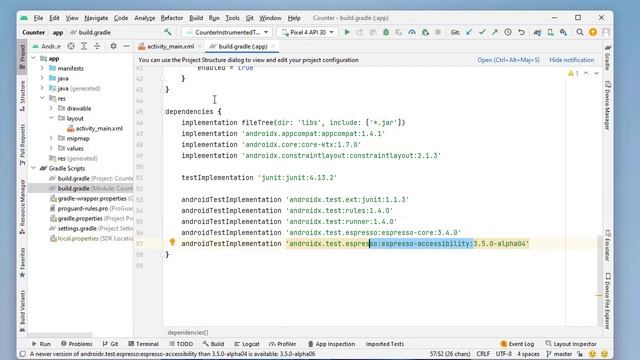
Task: Open Build Variants tool window
Action: [22, 311]
